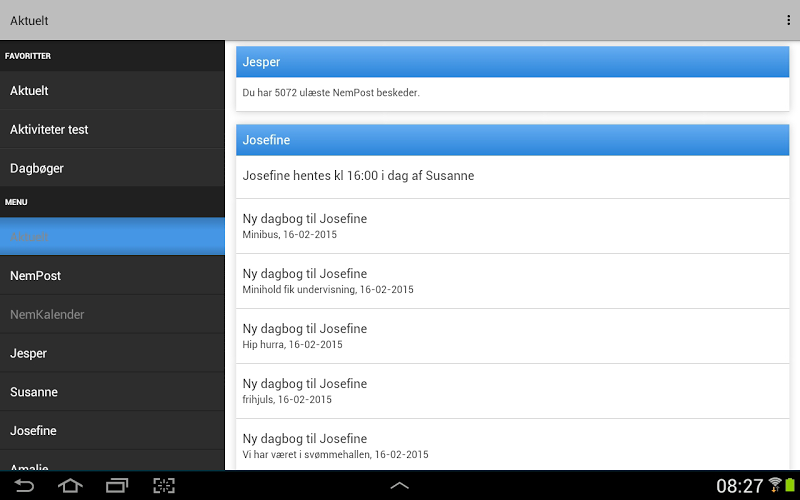Open the 5072 unread NemPost messages notice
Viewport: 800px width, 500px height.
(512, 93)
